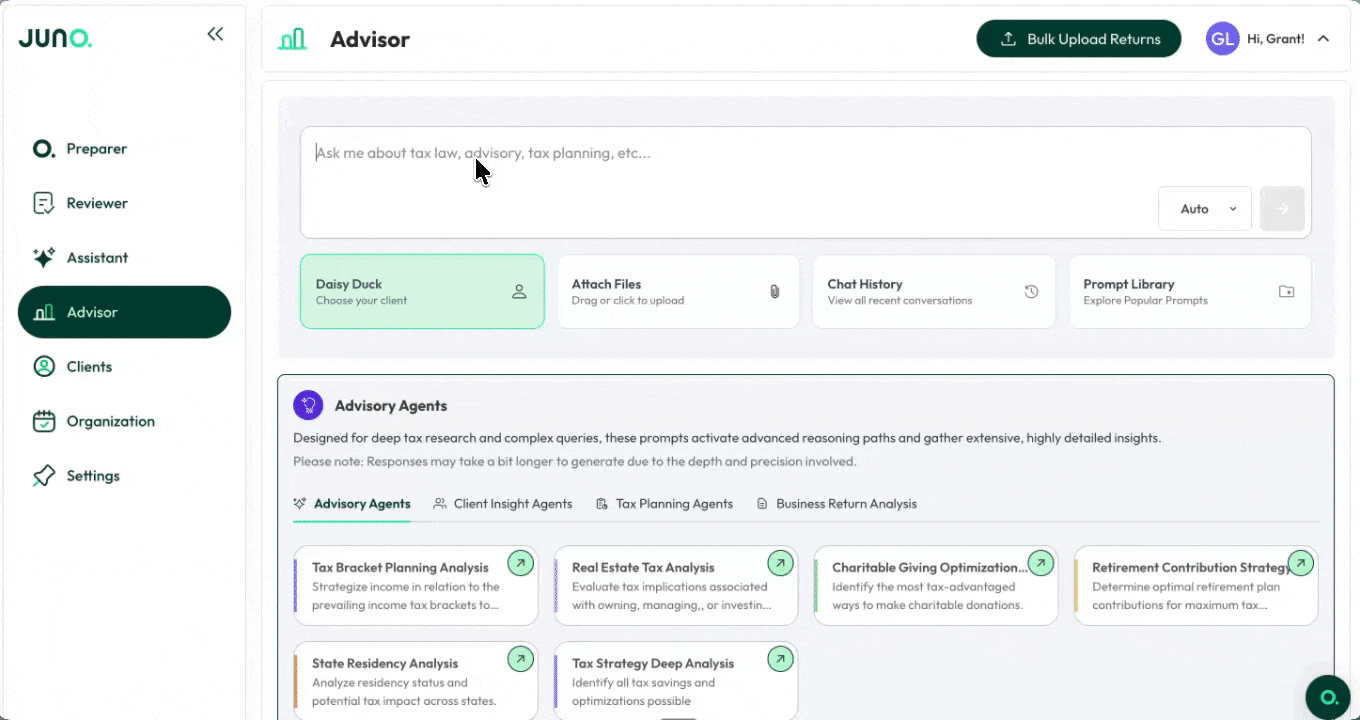Click the Juno chat bubble icon in corner
The image size is (1360, 720).
click(x=1328, y=697)
